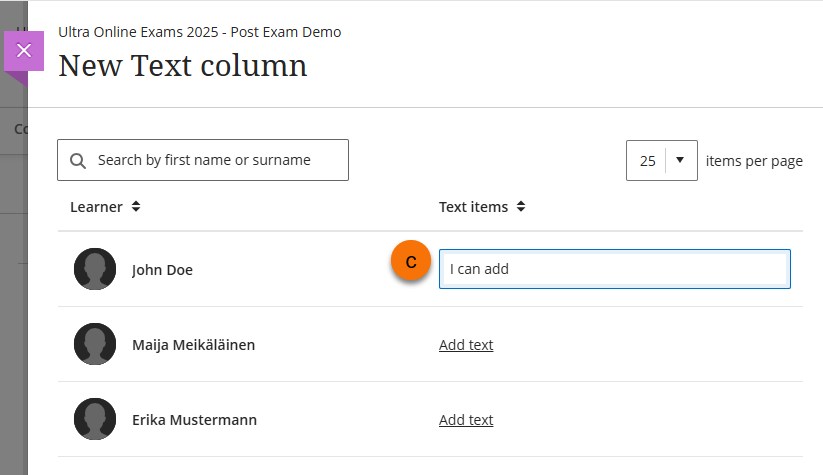Click the Text items column header label
823x475 pixels.
point(473,207)
